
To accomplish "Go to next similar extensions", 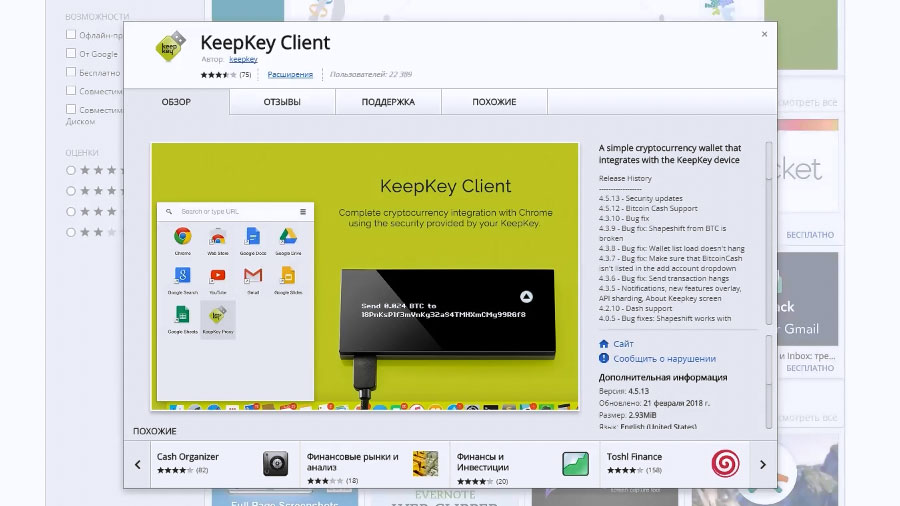I will pyautogui.click(x=763, y=465).
